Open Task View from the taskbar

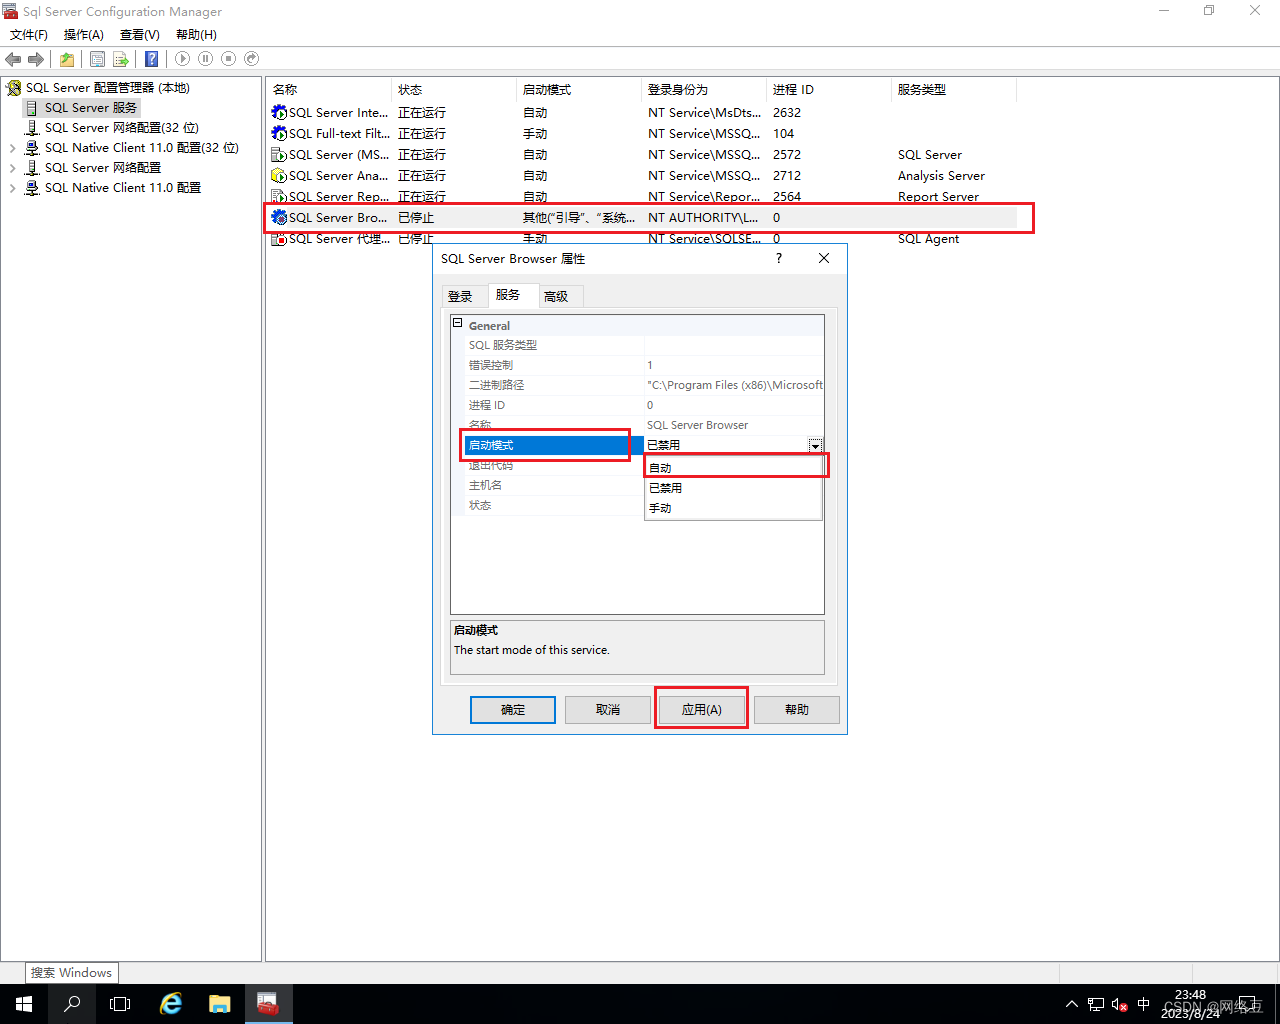[120, 1004]
